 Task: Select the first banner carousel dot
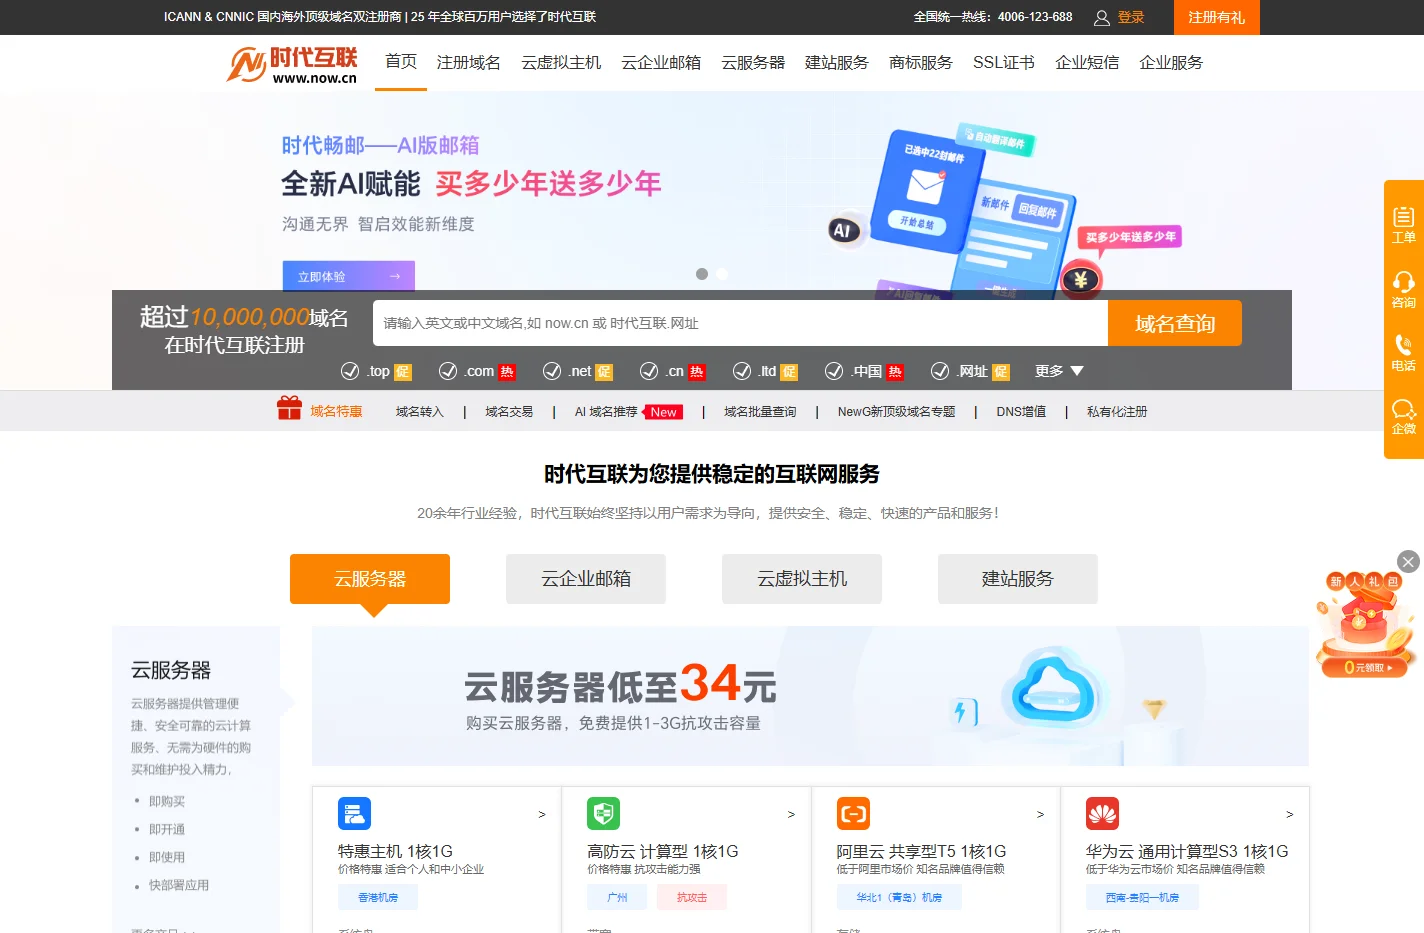pos(702,274)
